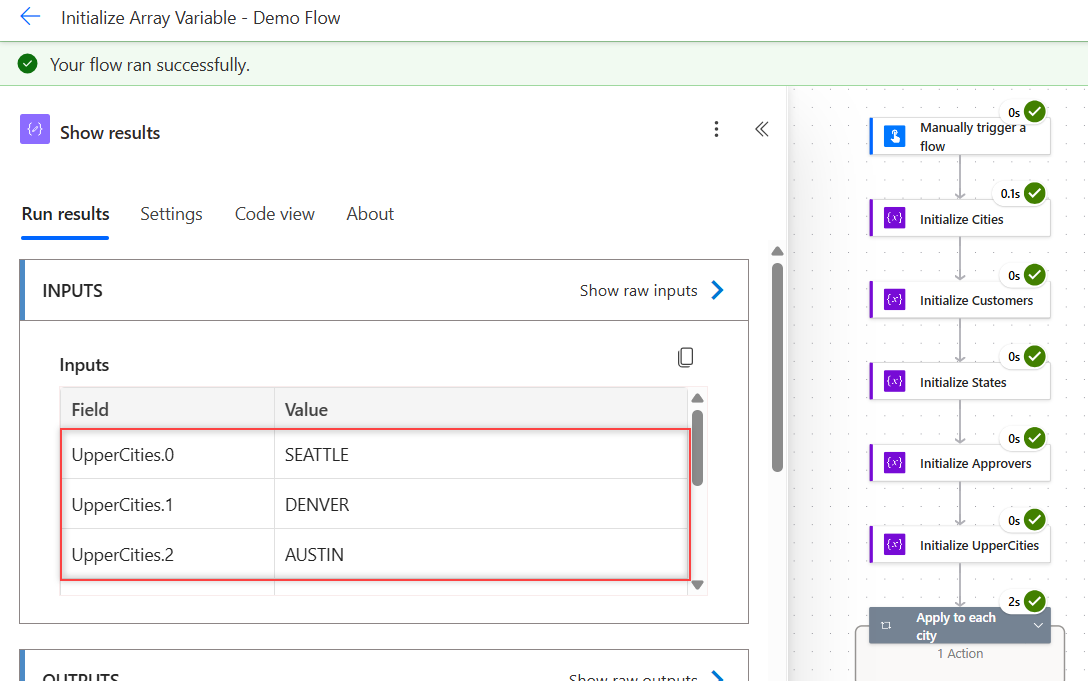This screenshot has height=681, width=1088.
Task: Select the Initialize Approvers node
Action: pos(960,462)
